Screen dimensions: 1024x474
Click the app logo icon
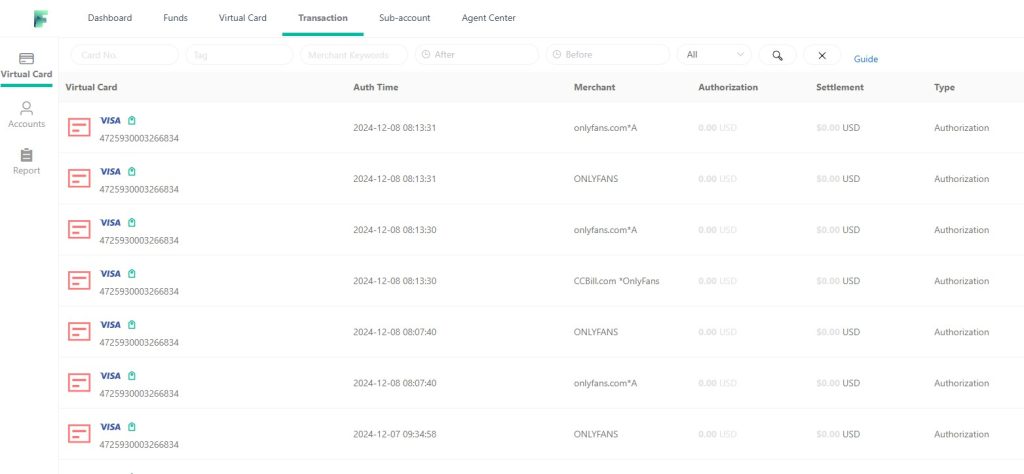coord(41,19)
